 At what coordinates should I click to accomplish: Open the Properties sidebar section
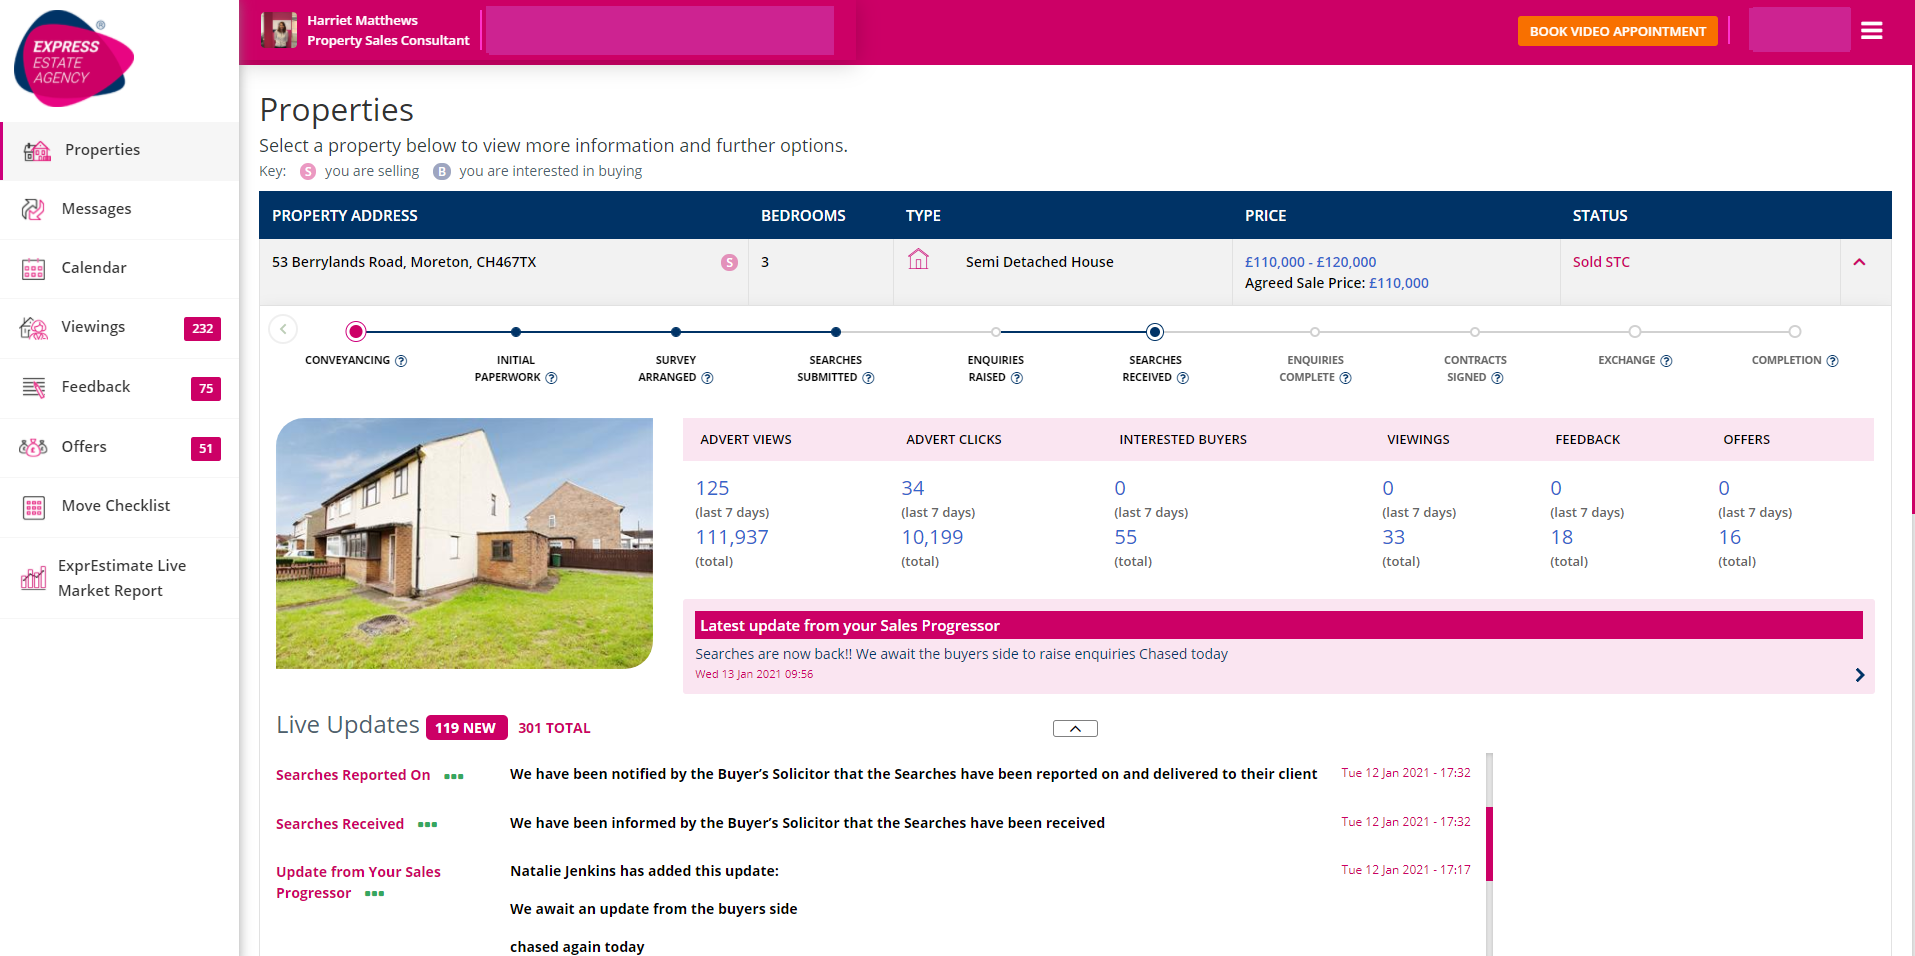tap(120, 150)
